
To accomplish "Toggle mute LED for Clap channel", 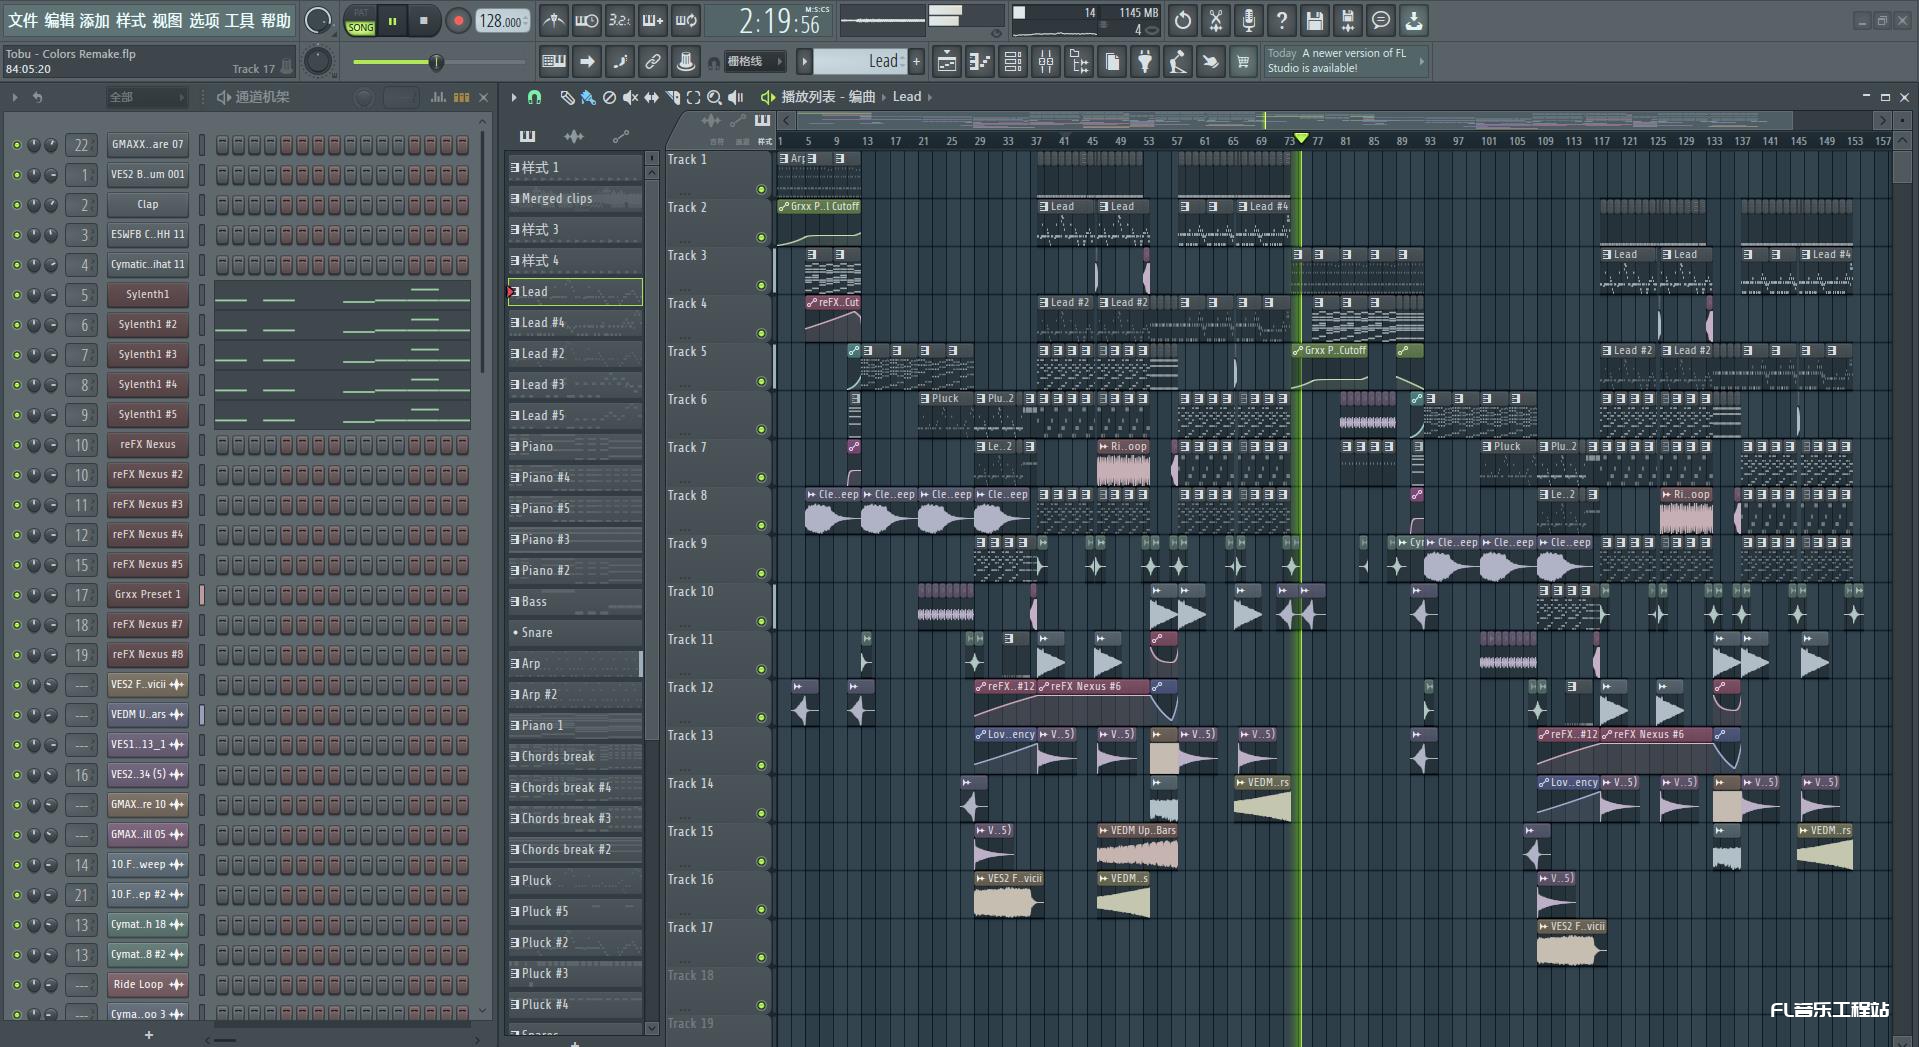I will coord(16,205).
